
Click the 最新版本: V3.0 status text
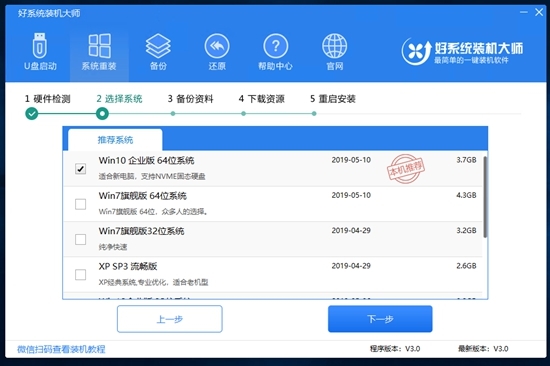[x=483, y=349]
